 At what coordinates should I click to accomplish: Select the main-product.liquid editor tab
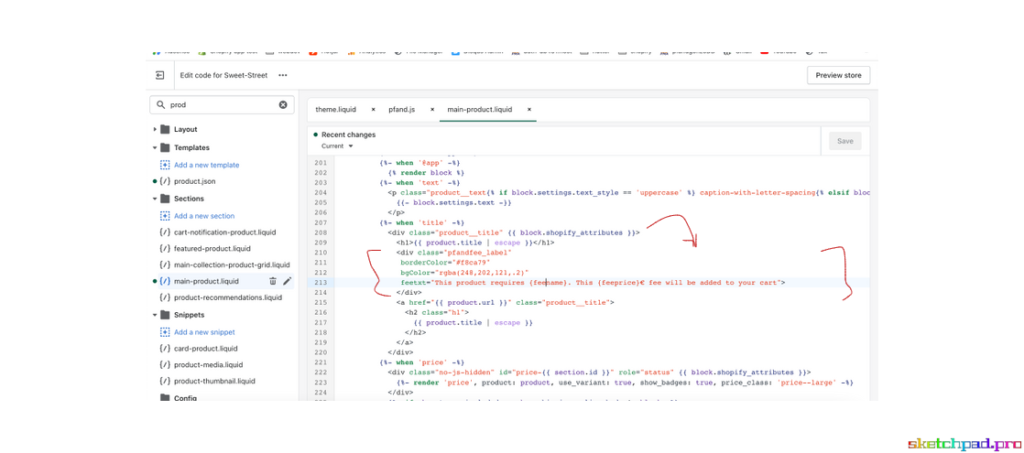click(480, 110)
